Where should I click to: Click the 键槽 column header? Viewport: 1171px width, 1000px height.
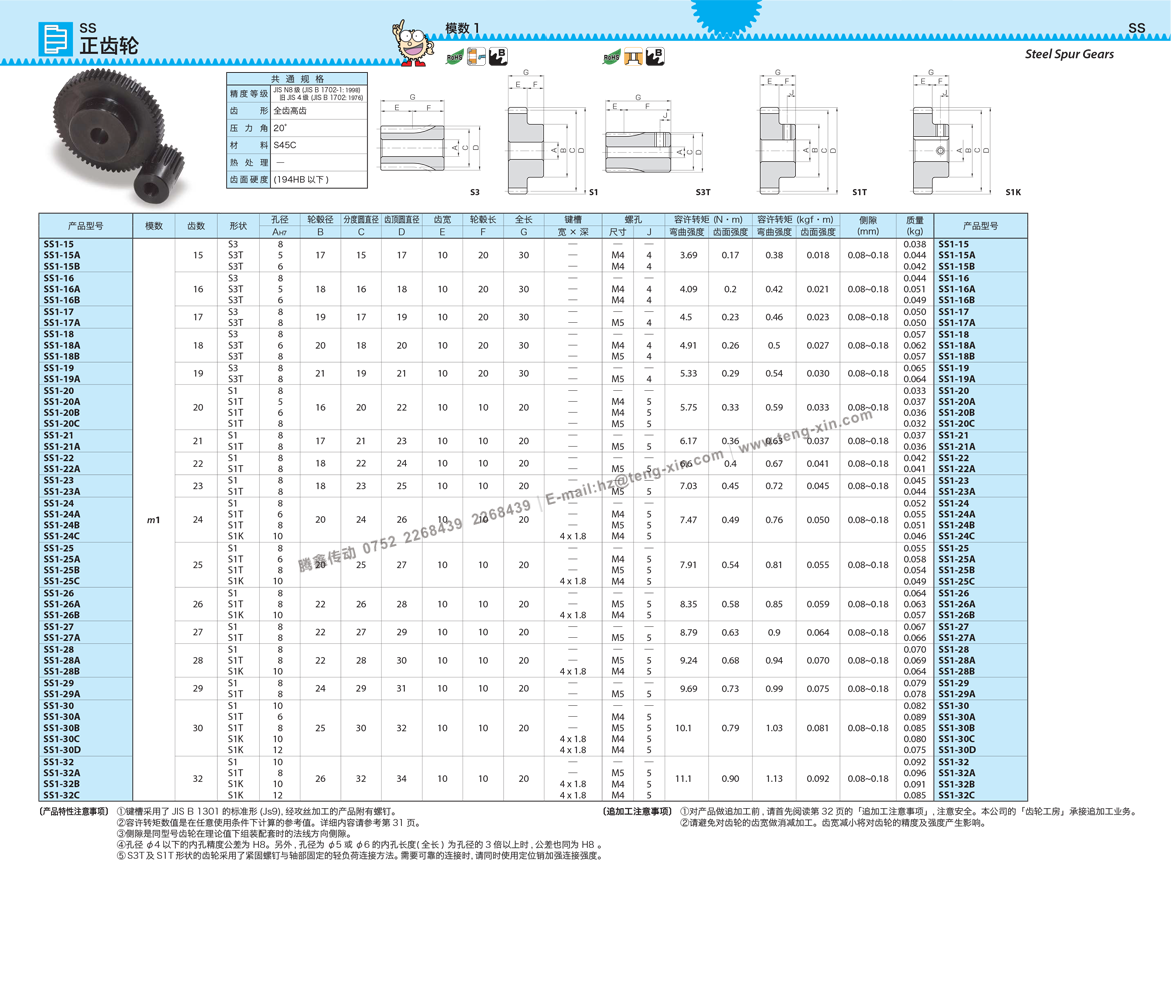(573, 219)
